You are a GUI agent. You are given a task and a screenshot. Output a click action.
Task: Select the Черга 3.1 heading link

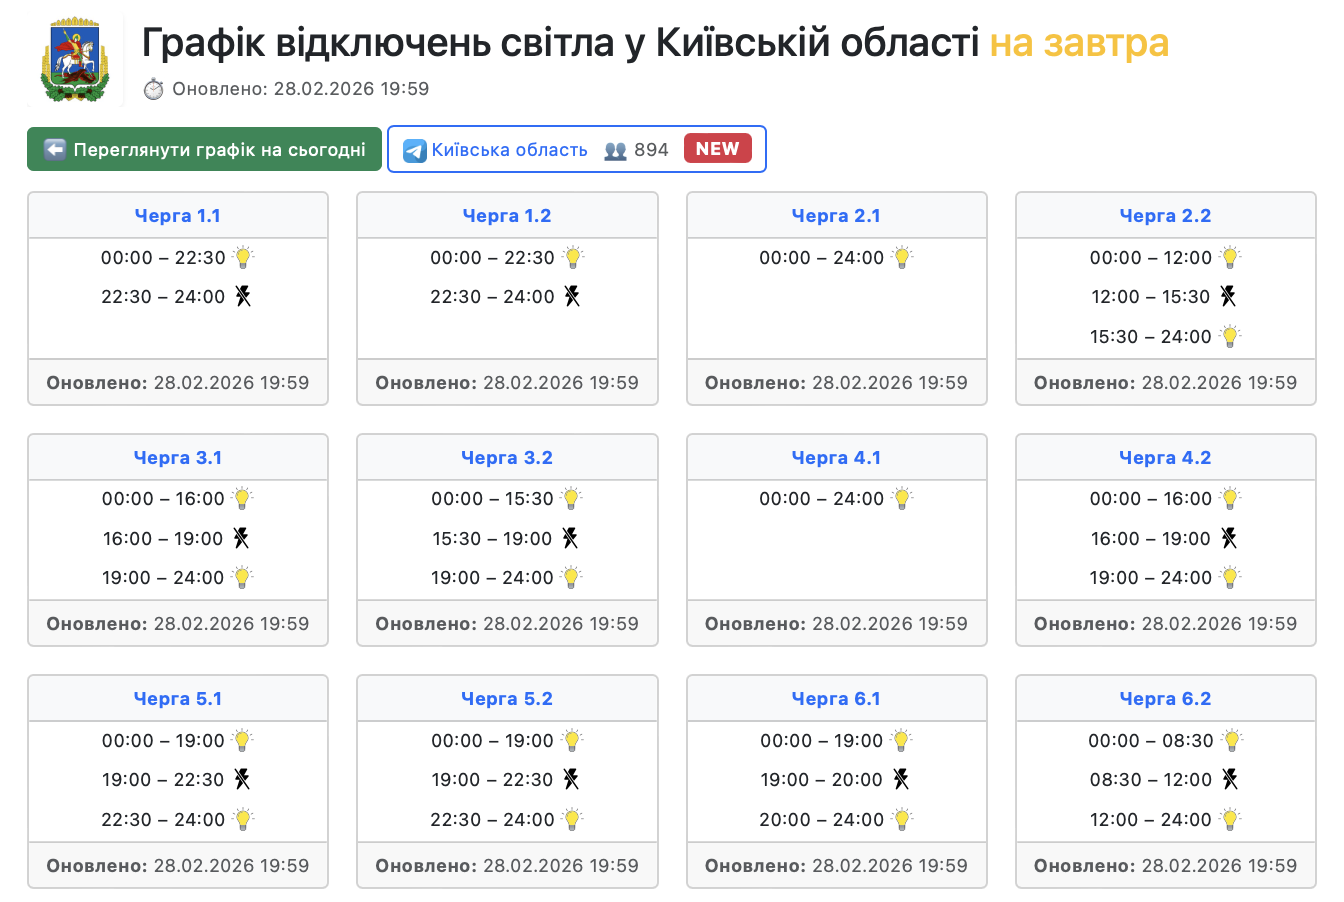(178, 458)
